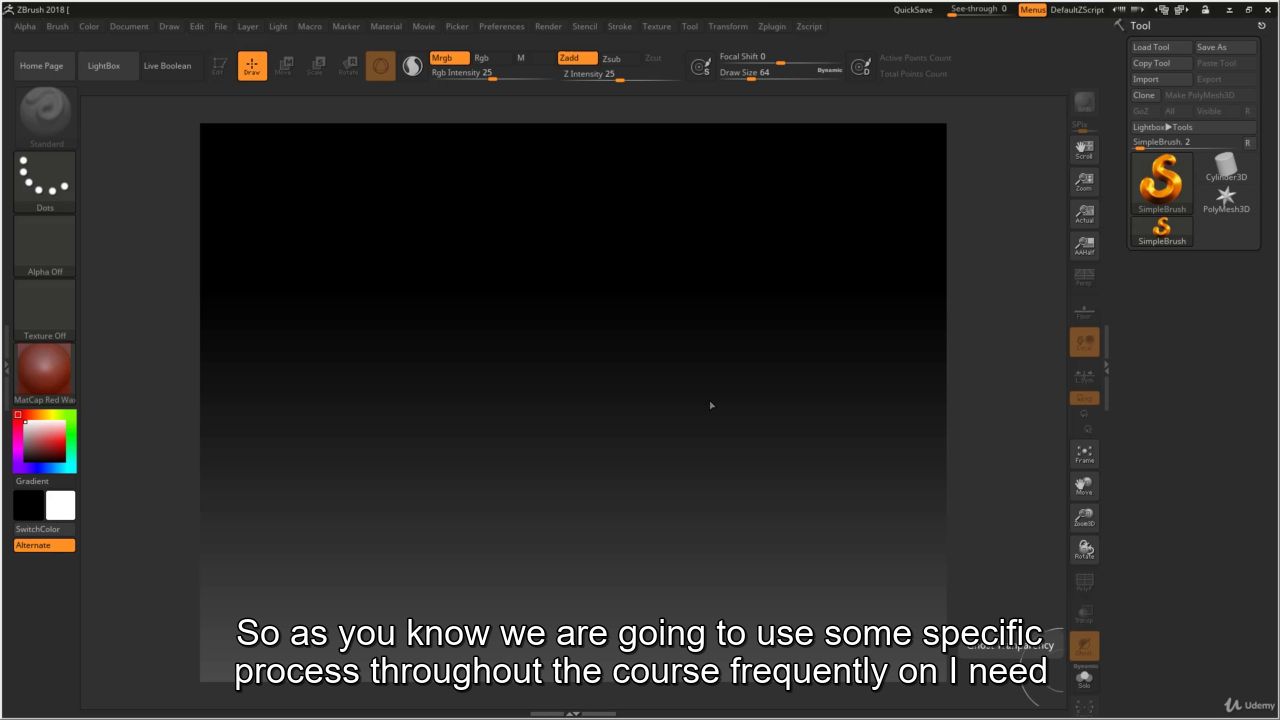Activate the Draw mode button
Viewport: 1280px width, 720px height.
tap(252, 66)
